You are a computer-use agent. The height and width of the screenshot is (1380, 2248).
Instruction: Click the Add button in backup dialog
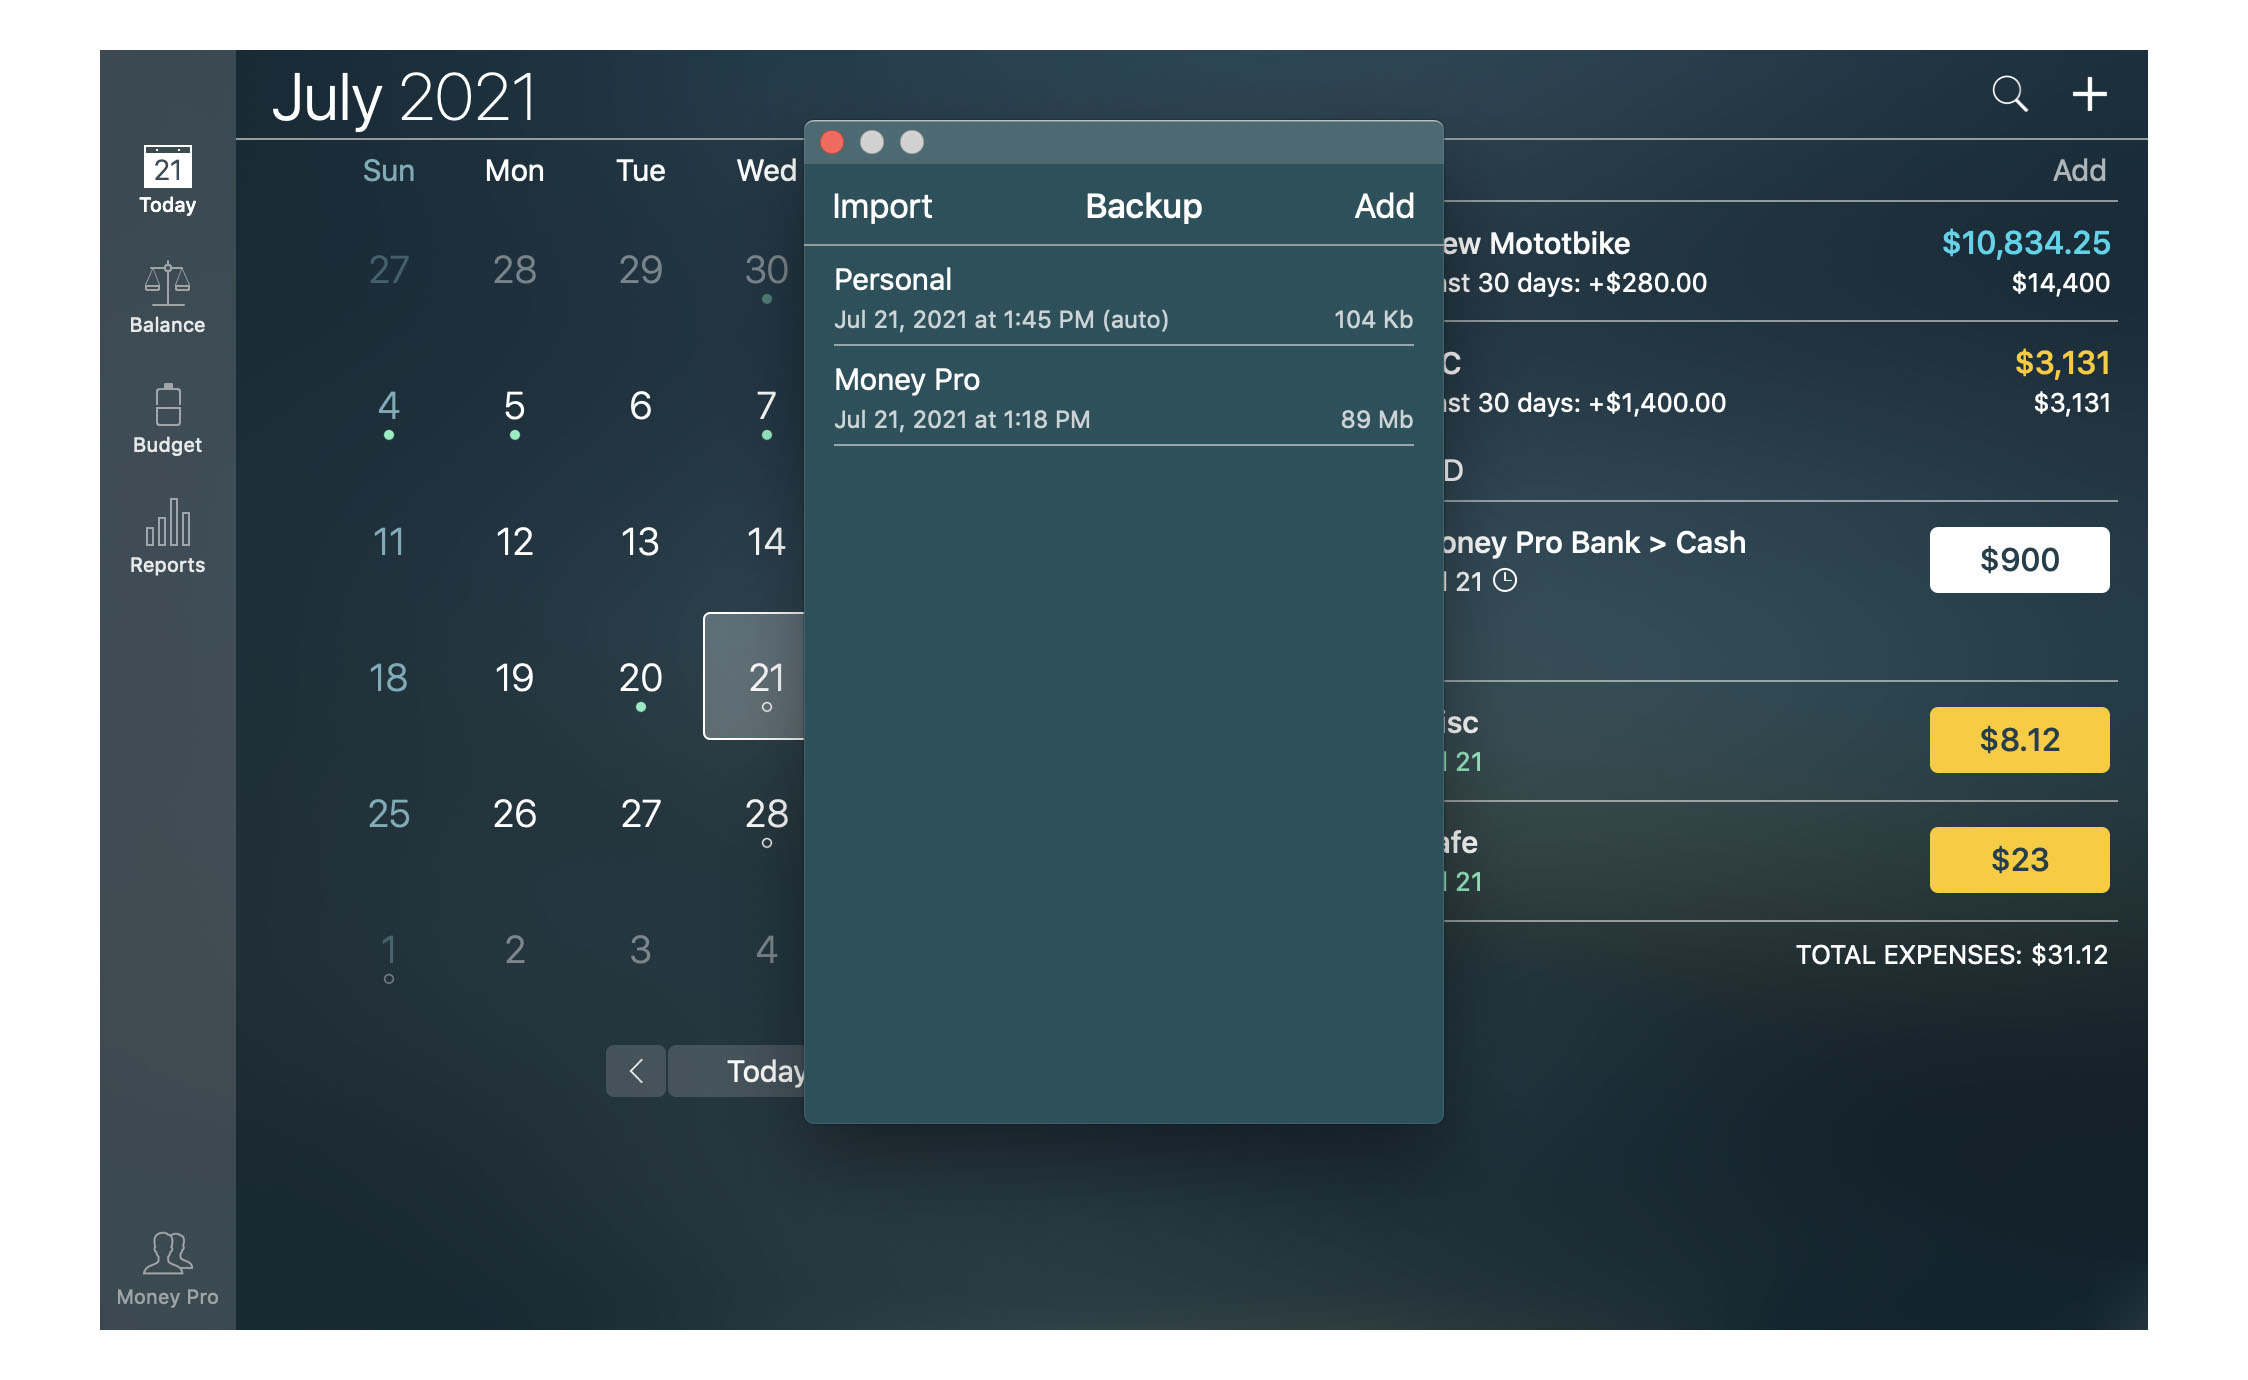pos(1381,206)
